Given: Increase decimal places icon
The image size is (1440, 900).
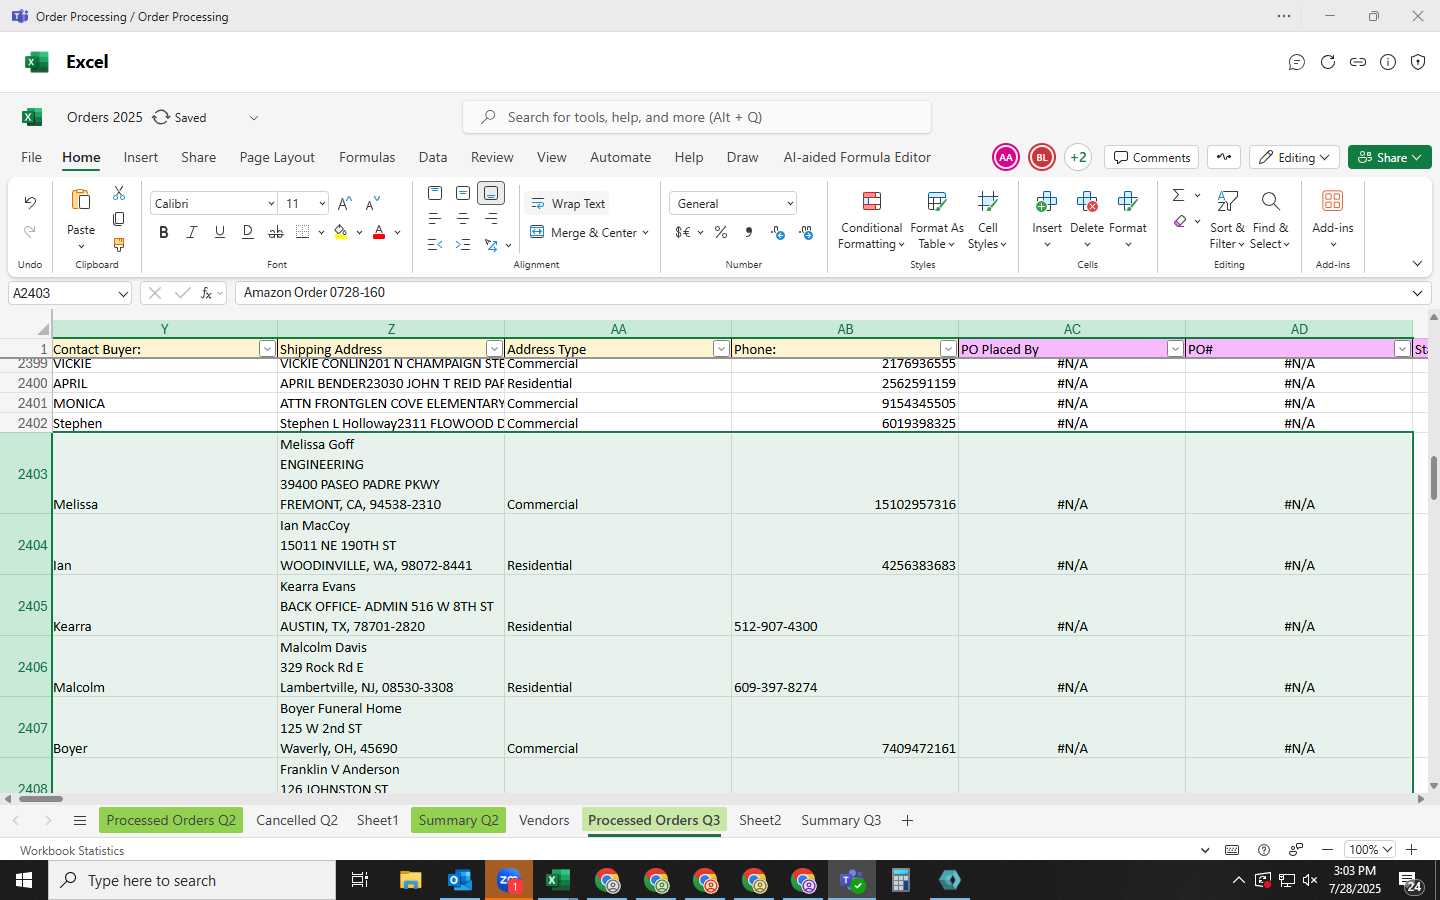Looking at the screenshot, I should [x=778, y=232].
